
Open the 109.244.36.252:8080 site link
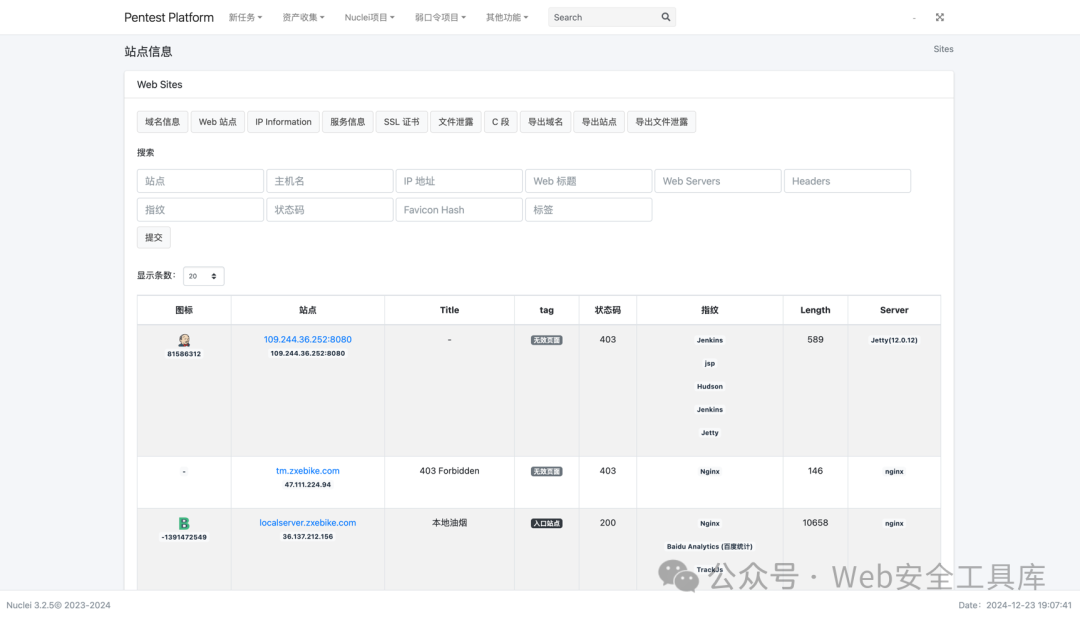point(308,340)
